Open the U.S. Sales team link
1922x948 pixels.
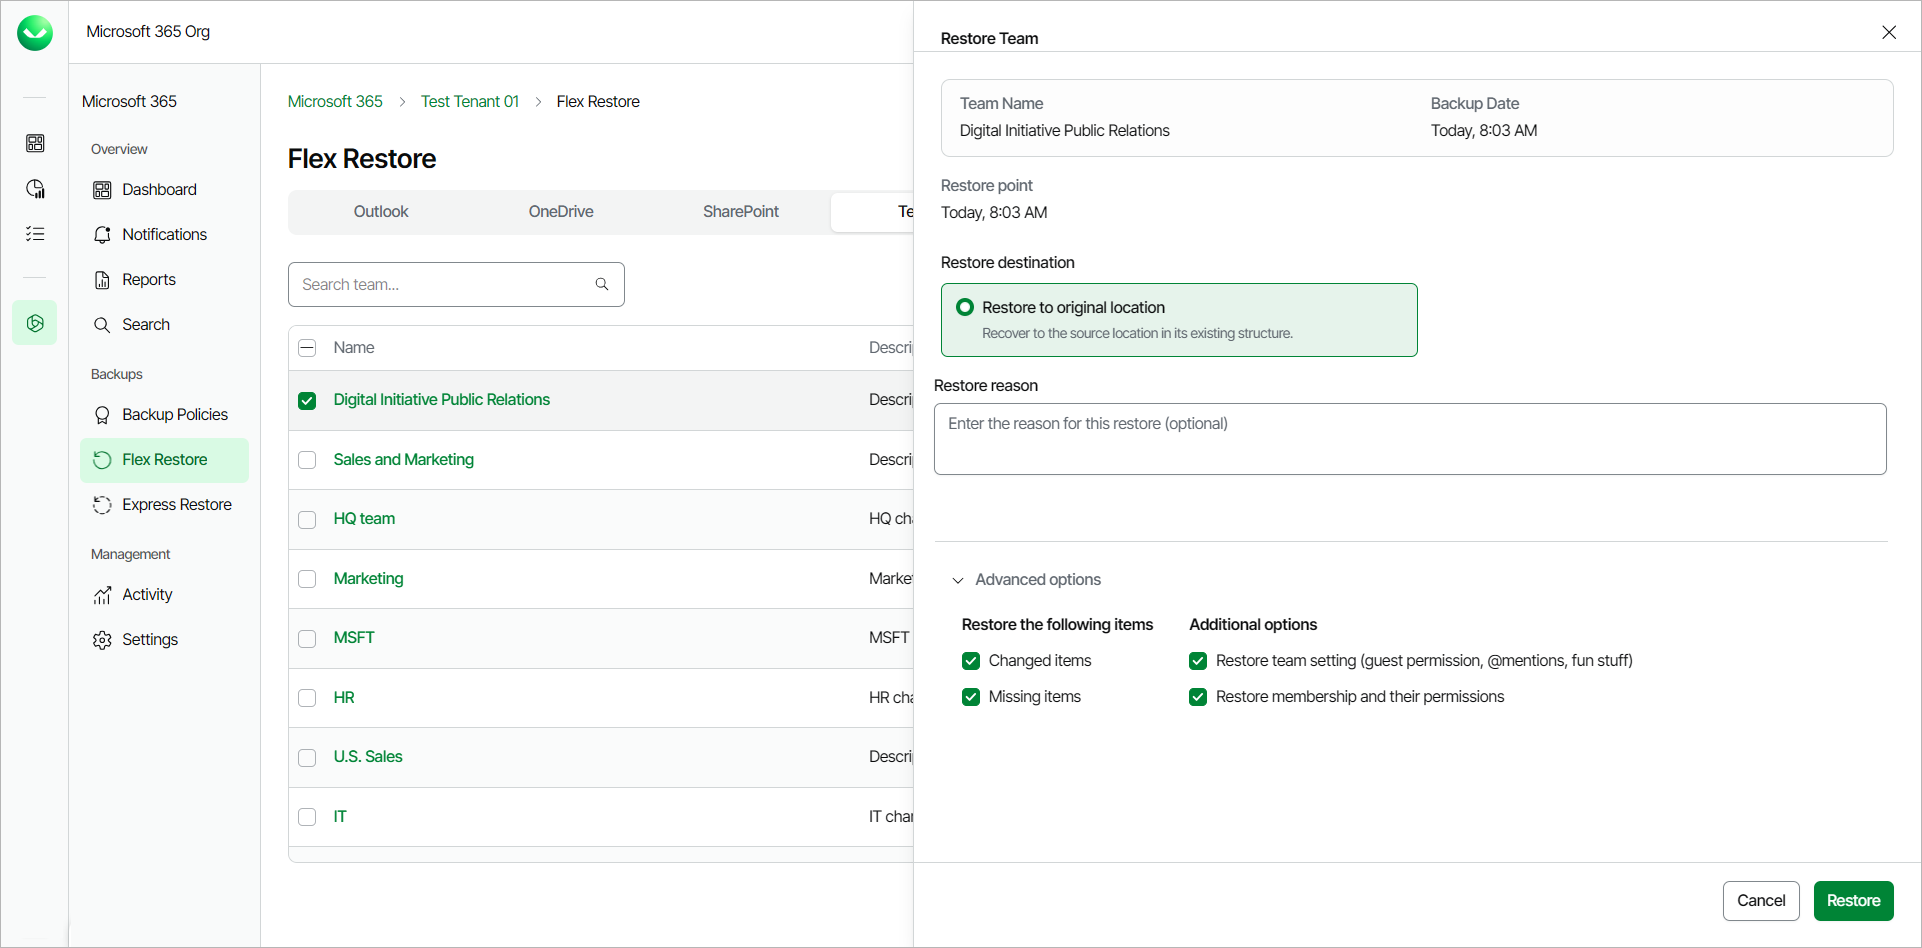[x=368, y=757]
